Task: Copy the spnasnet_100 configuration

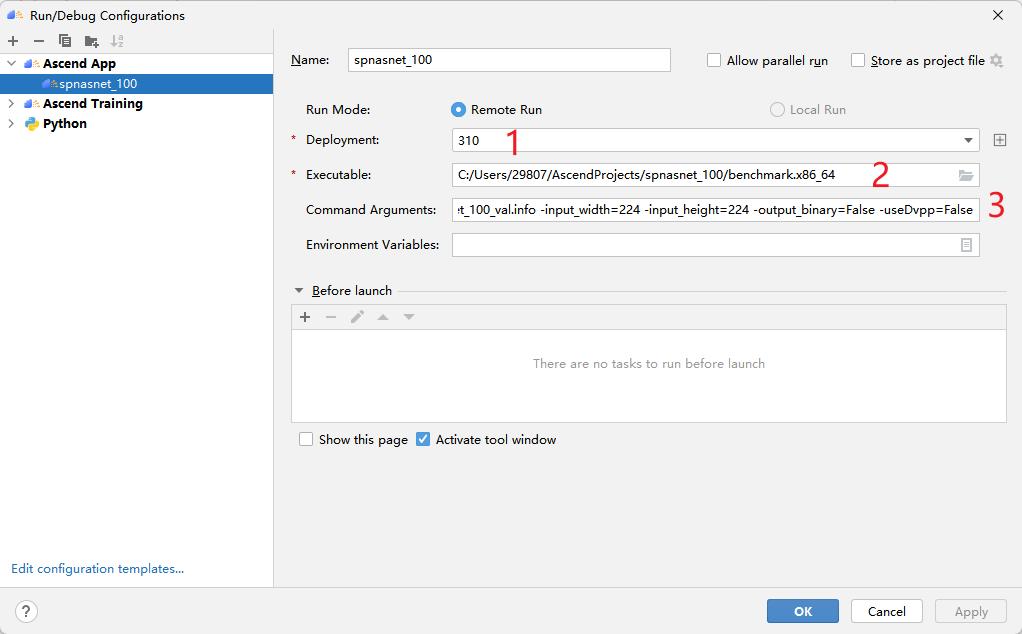Action: click(62, 41)
